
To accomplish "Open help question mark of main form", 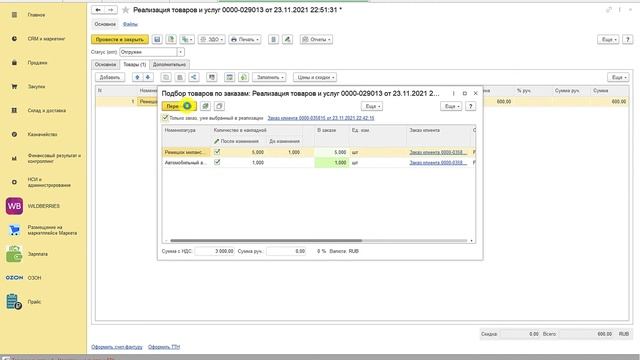I will [627, 40].
